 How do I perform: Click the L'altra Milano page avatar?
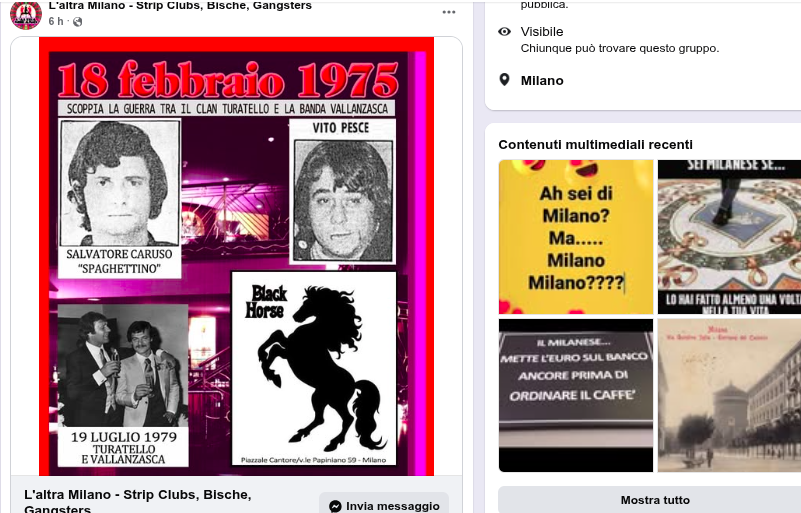pos(26,14)
